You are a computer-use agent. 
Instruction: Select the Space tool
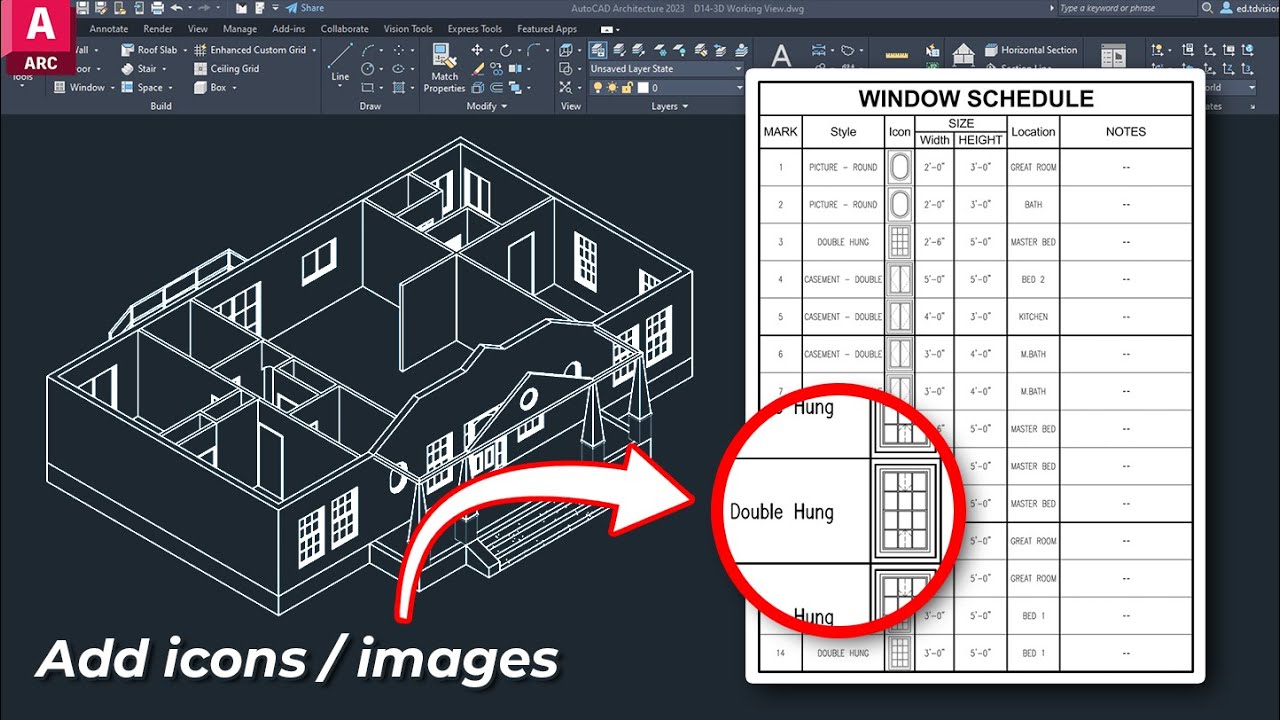142,87
